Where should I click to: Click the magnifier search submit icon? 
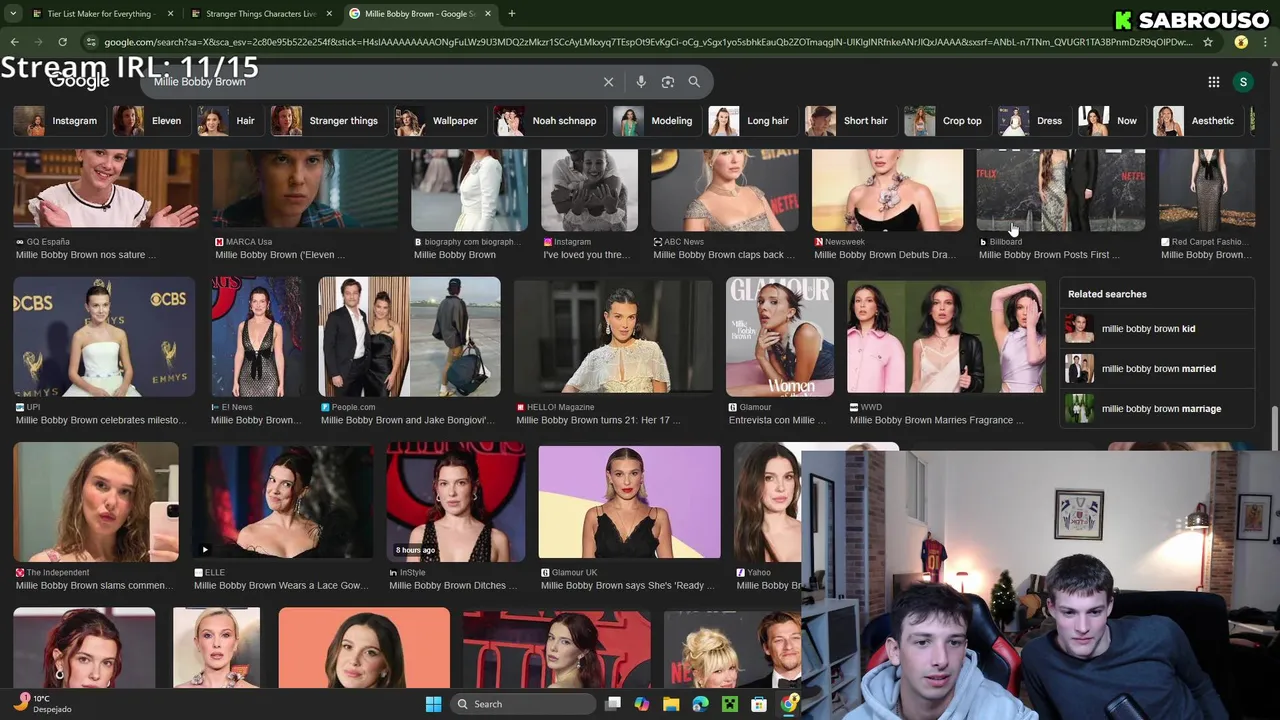pos(694,82)
